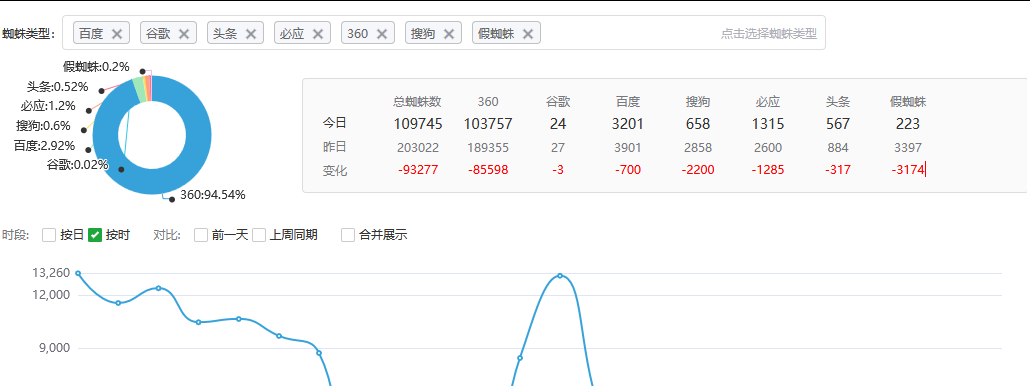
Task: Click the 搜狗 change value -2200
Action: point(698,170)
